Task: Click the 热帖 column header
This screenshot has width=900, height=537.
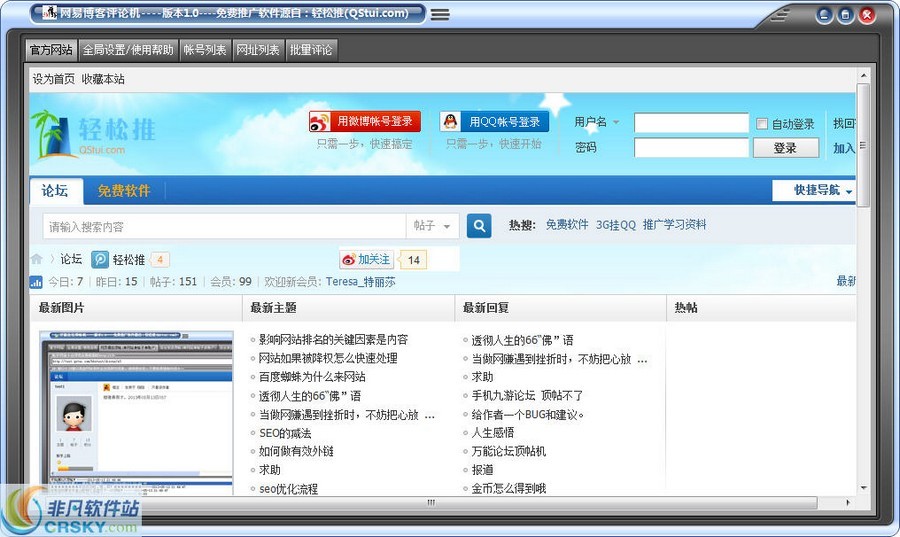Action: pos(686,308)
